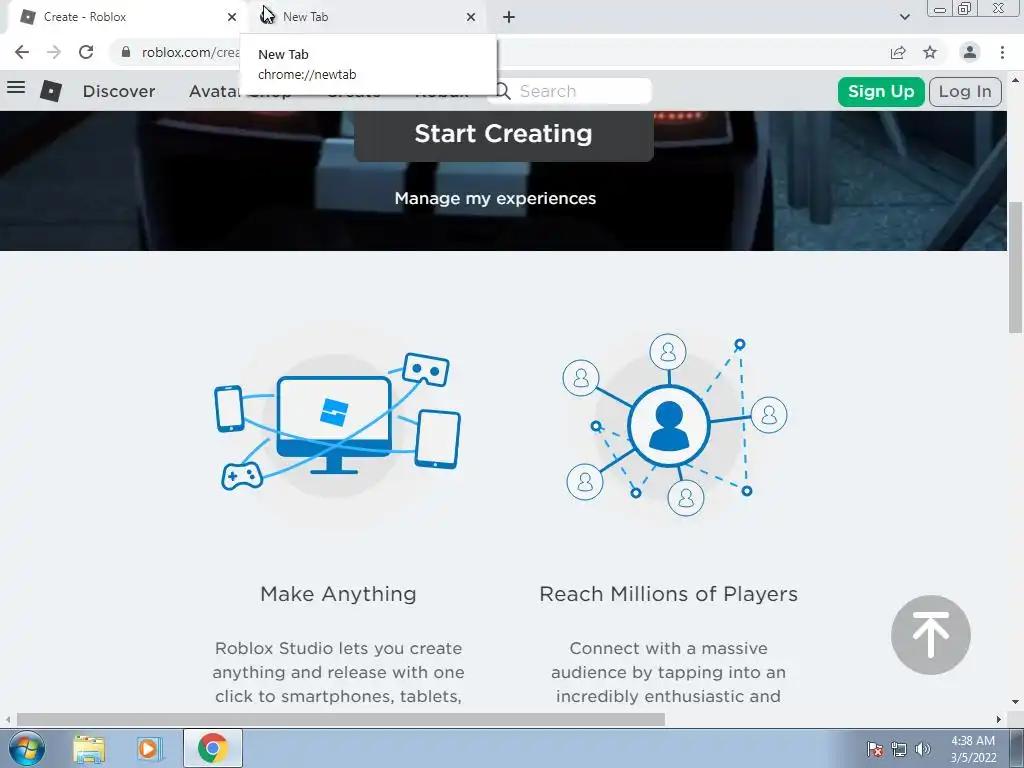Screen dimensions: 1024x768
Task: Click the address bar URL roblox.com
Action: [189, 52]
